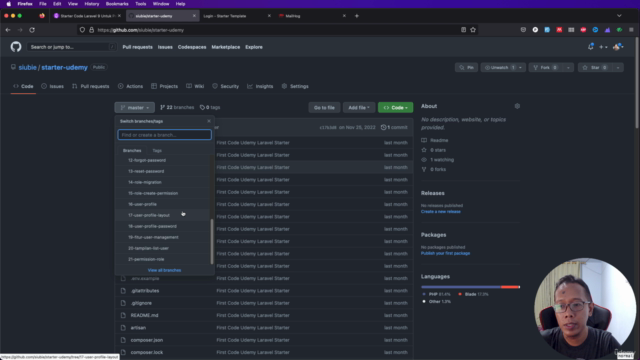Fork this repository

coord(546,67)
